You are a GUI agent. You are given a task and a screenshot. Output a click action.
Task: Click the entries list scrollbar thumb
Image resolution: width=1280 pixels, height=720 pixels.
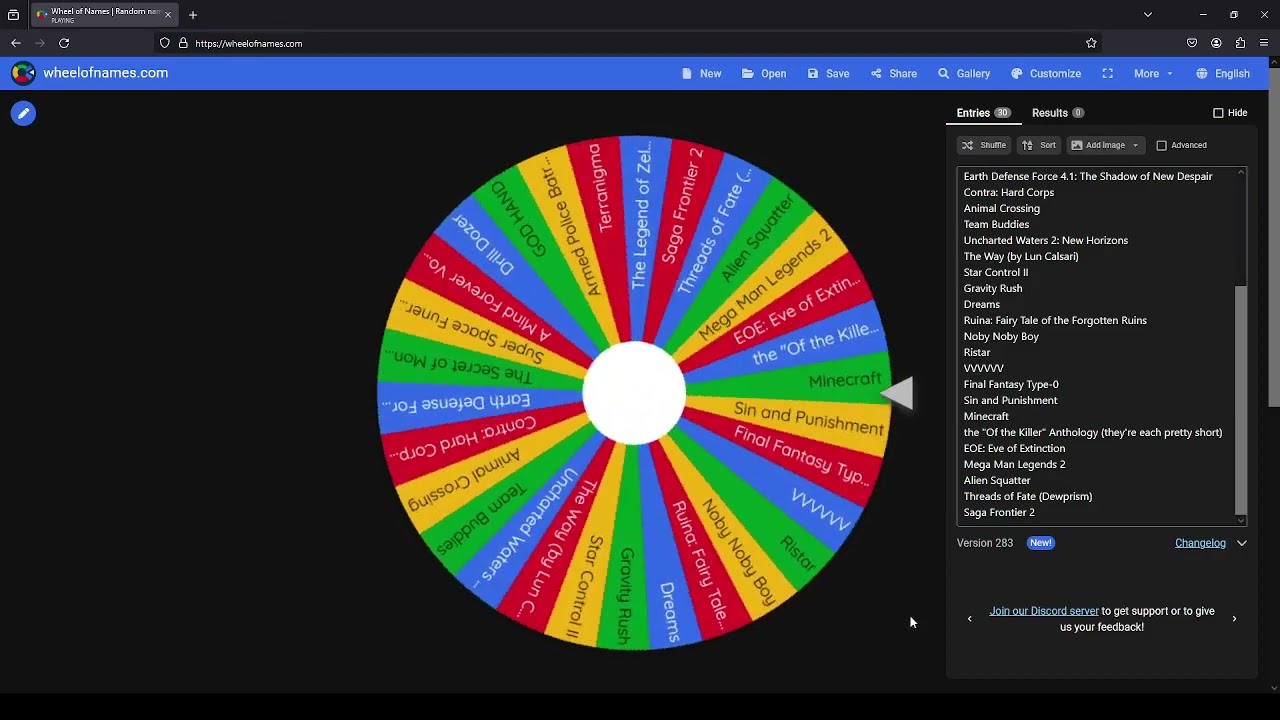pyautogui.click(x=1241, y=399)
